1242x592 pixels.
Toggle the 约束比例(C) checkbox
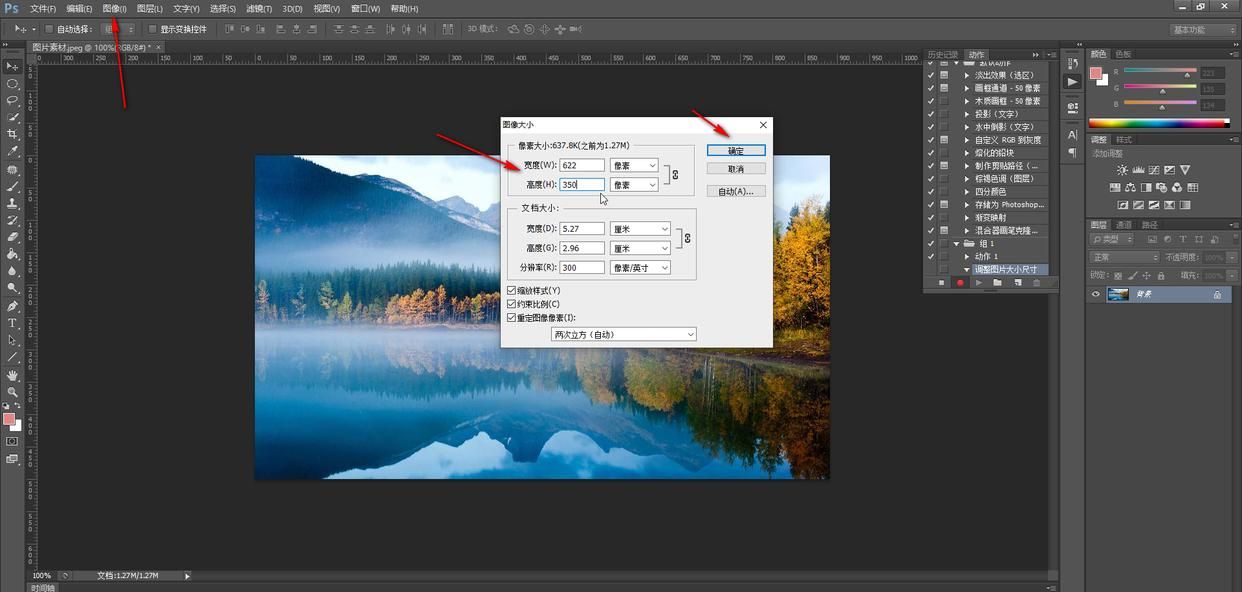pos(512,304)
